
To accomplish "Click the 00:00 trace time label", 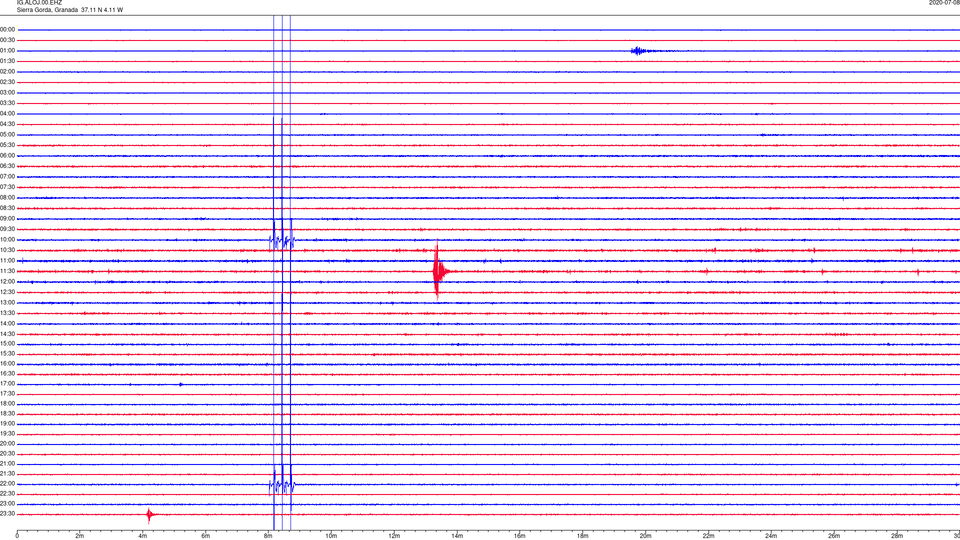I will (x=8, y=30).
